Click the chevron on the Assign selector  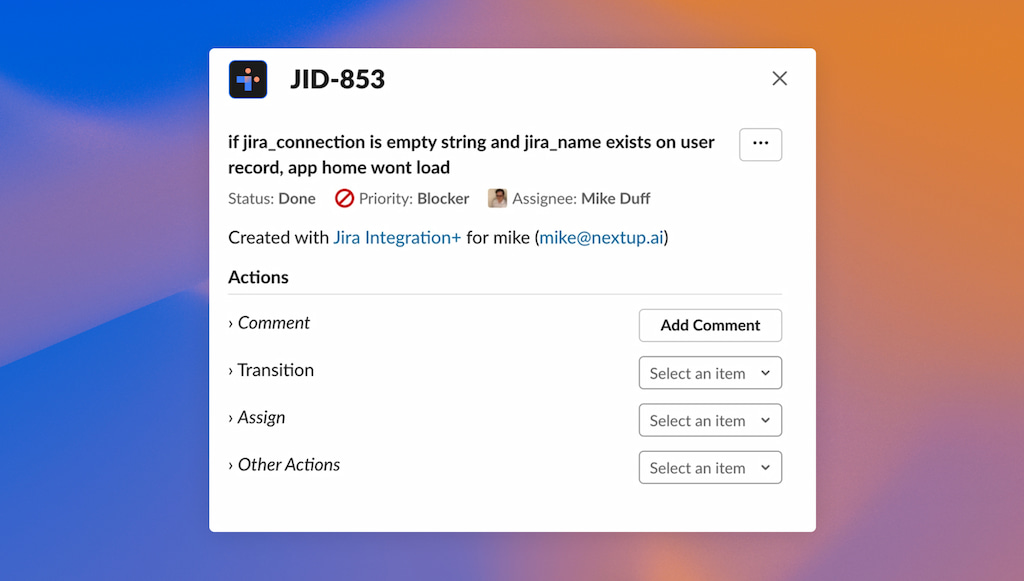[767, 420]
